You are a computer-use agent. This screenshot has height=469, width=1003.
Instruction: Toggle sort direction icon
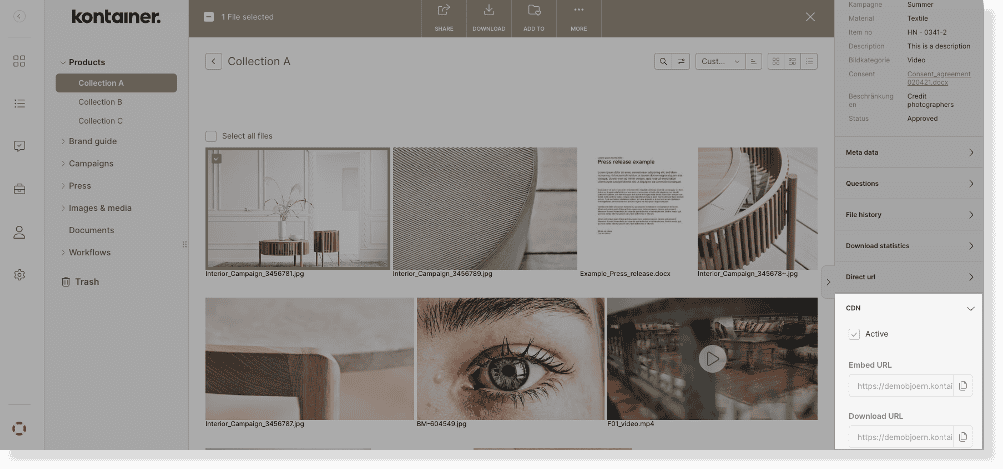(754, 61)
